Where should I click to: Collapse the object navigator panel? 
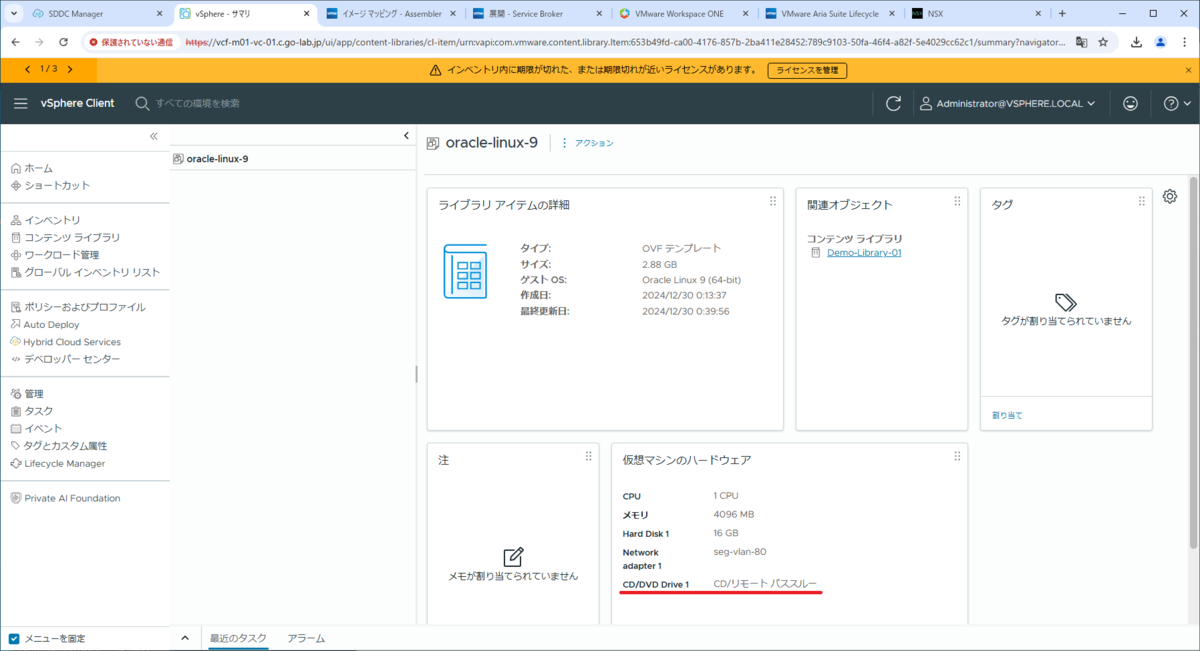[406, 136]
